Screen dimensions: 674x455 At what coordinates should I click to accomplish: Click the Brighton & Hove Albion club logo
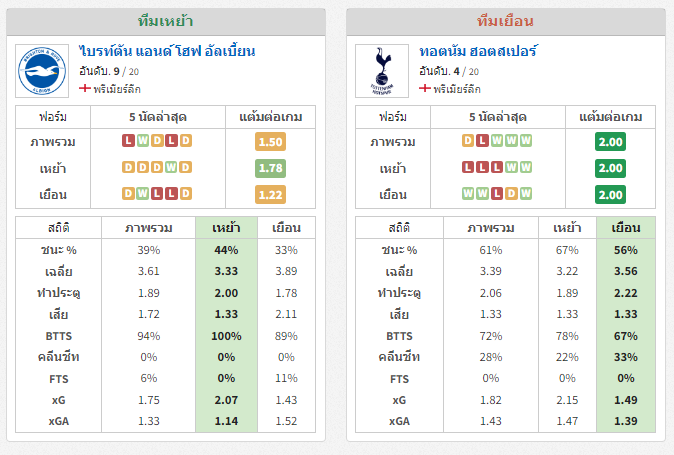pos(42,71)
